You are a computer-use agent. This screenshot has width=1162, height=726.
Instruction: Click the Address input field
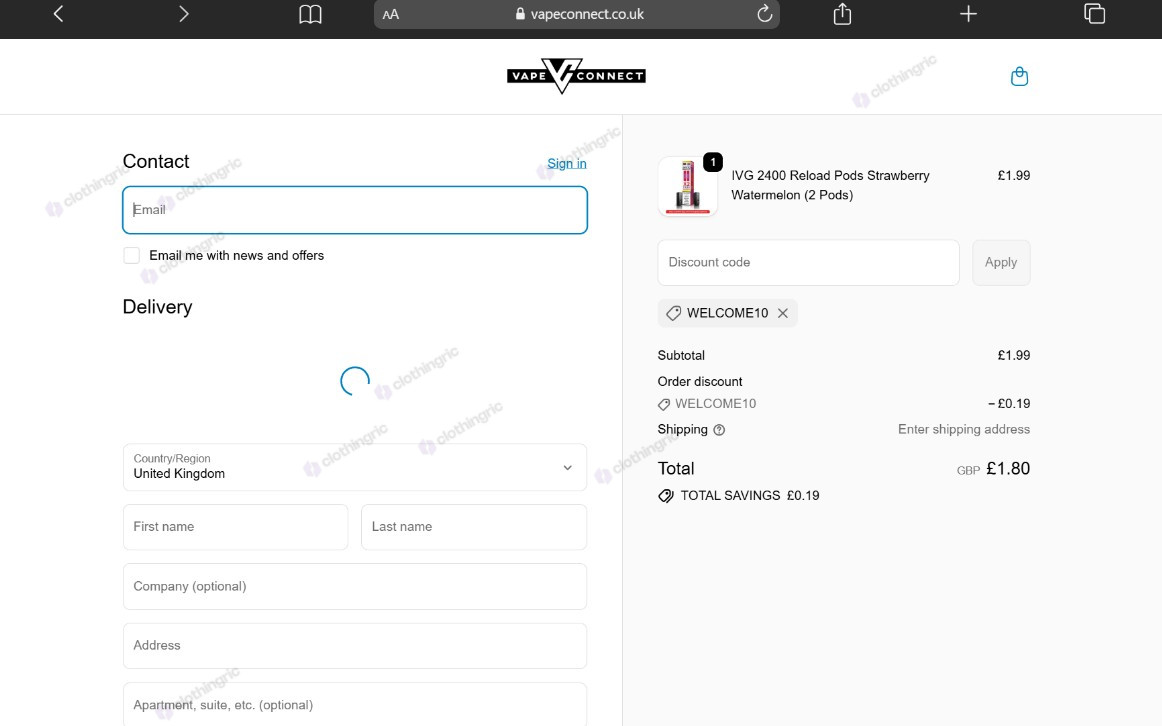tap(355, 646)
